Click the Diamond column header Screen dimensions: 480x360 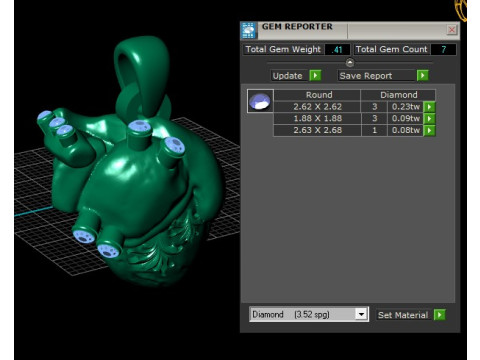(x=398, y=95)
